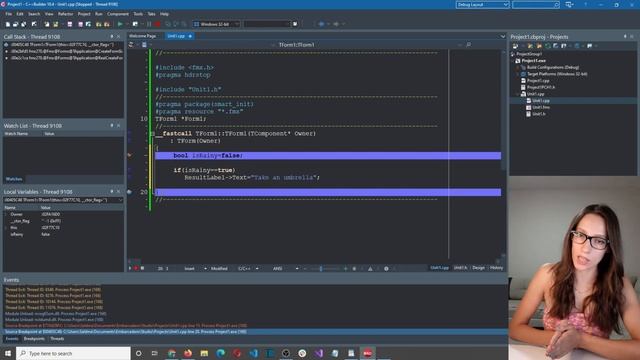640x360 pixels.
Task: Click the zoom in plus next to slider
Action: click(346, 269)
